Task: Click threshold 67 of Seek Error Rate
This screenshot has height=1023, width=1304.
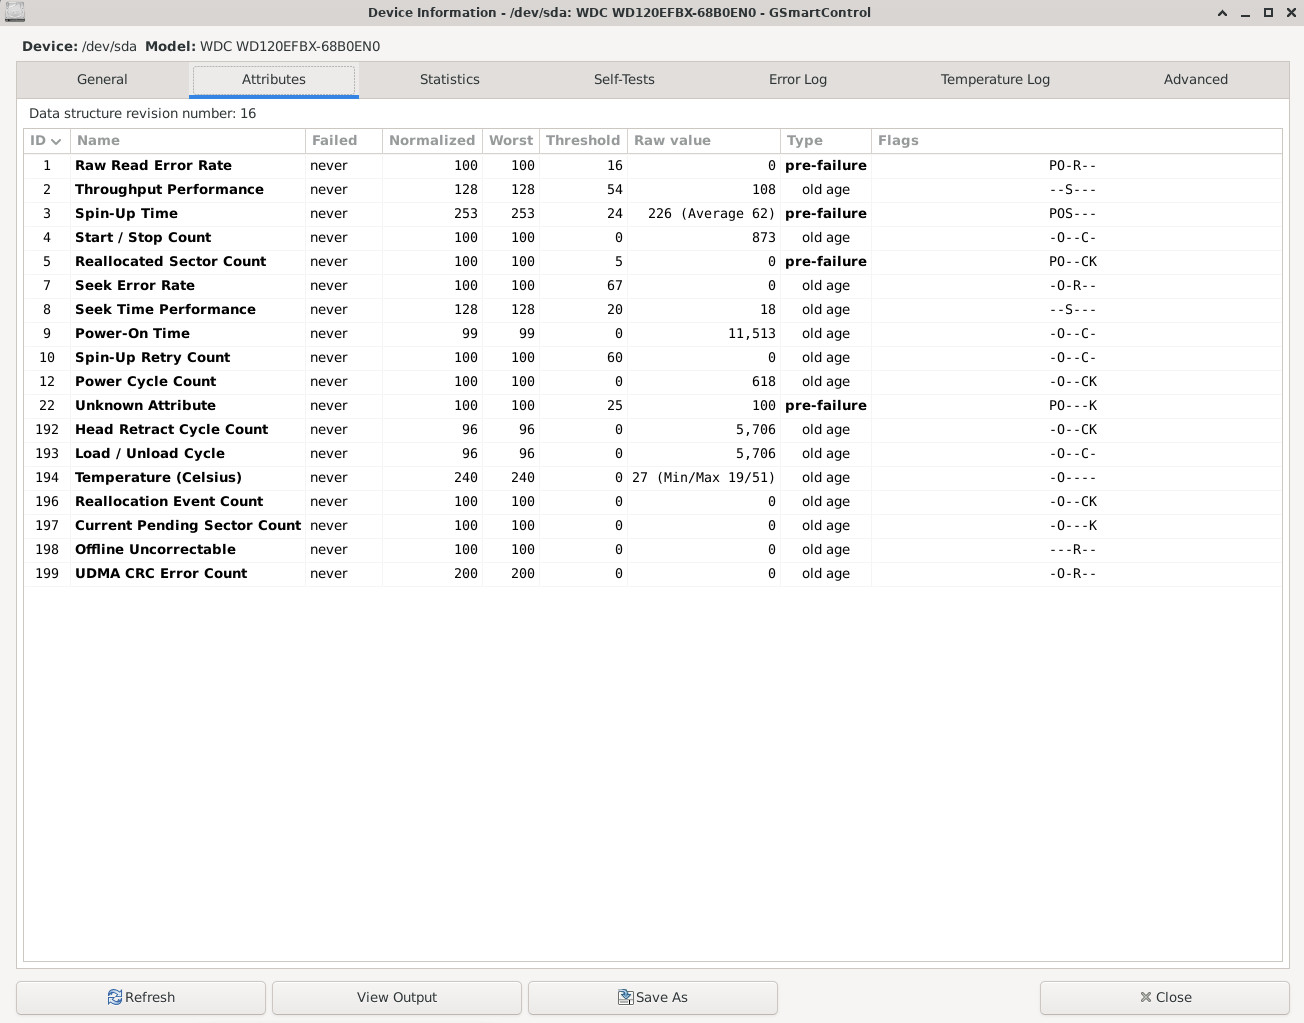Action: pos(615,286)
